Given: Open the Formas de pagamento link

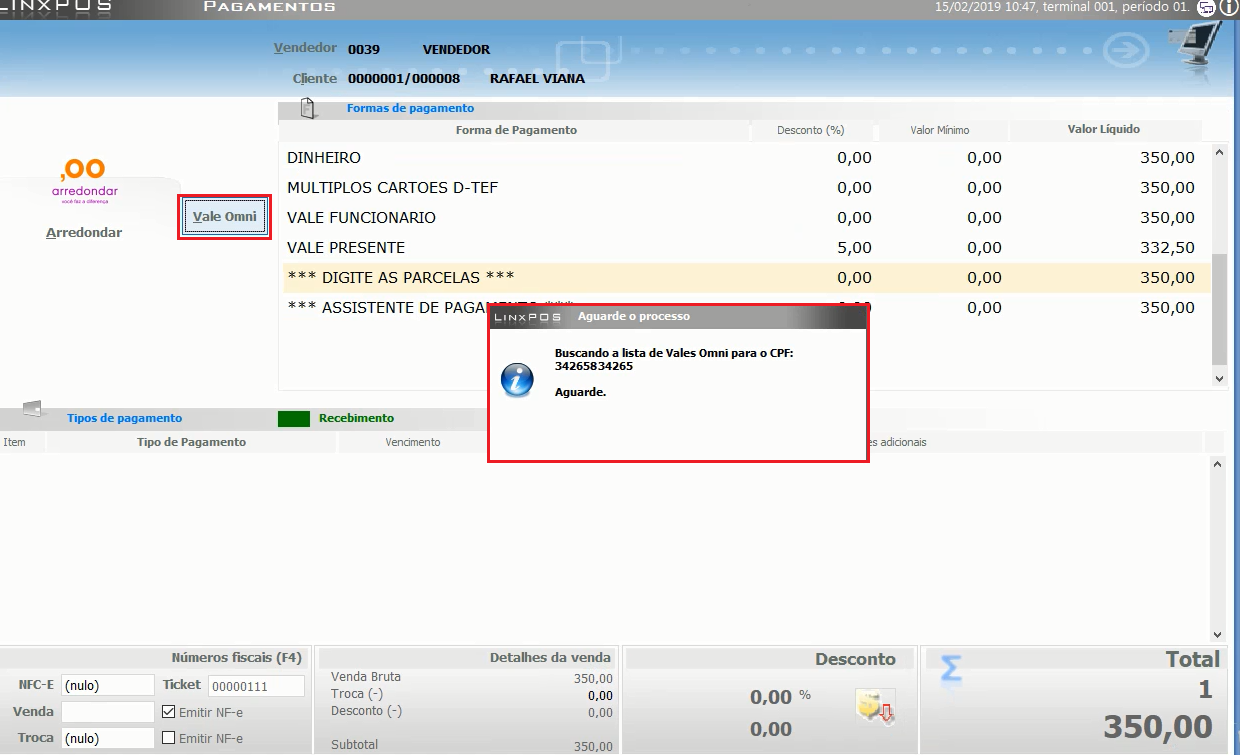Looking at the screenshot, I should [x=410, y=108].
